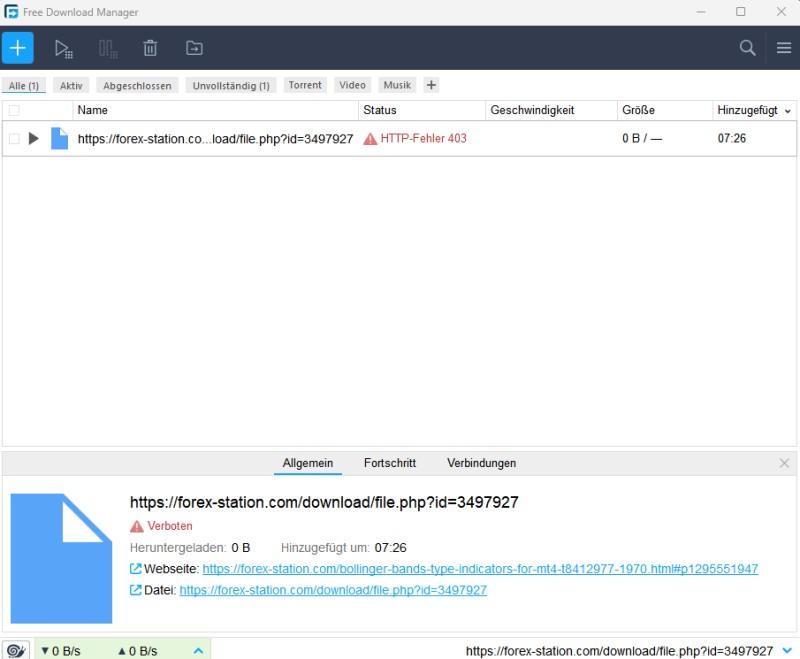Click warning icon beside Verboten
Image resolution: width=800 pixels, height=659 pixels.
pyautogui.click(x=137, y=526)
